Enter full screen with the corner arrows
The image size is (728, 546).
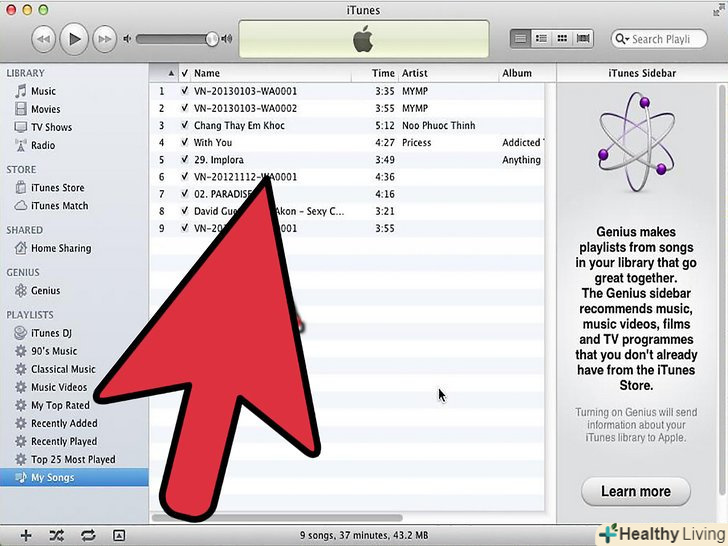pos(719,10)
